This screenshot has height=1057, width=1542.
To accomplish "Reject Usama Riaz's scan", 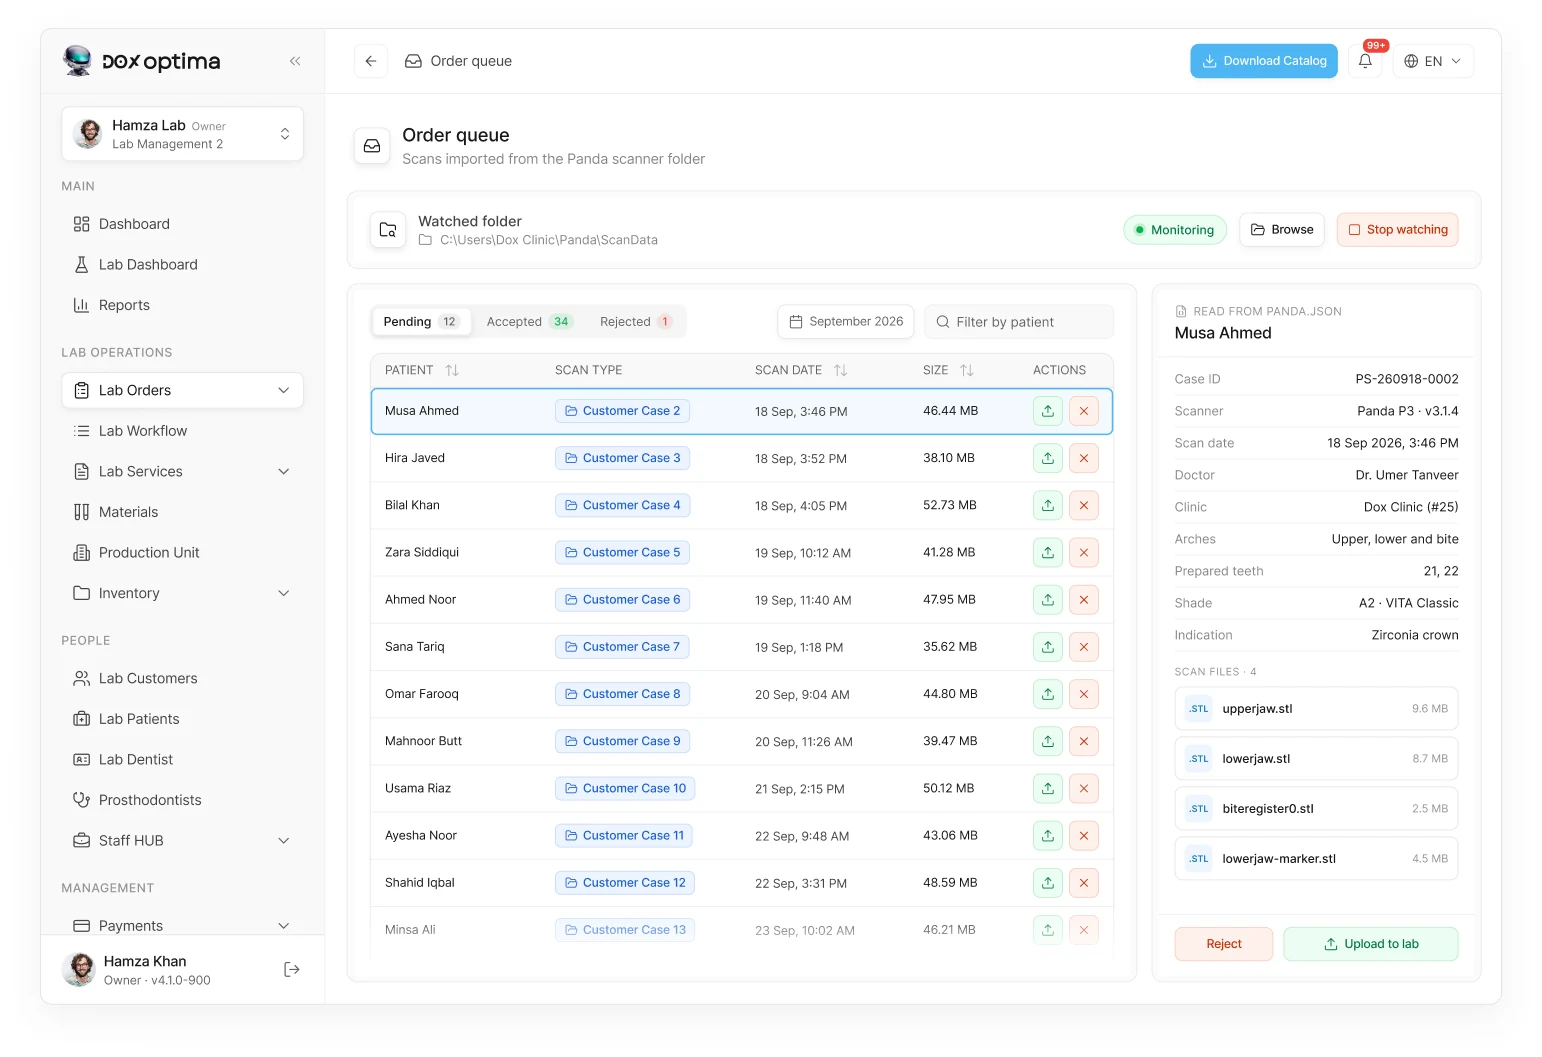I will (x=1084, y=788).
